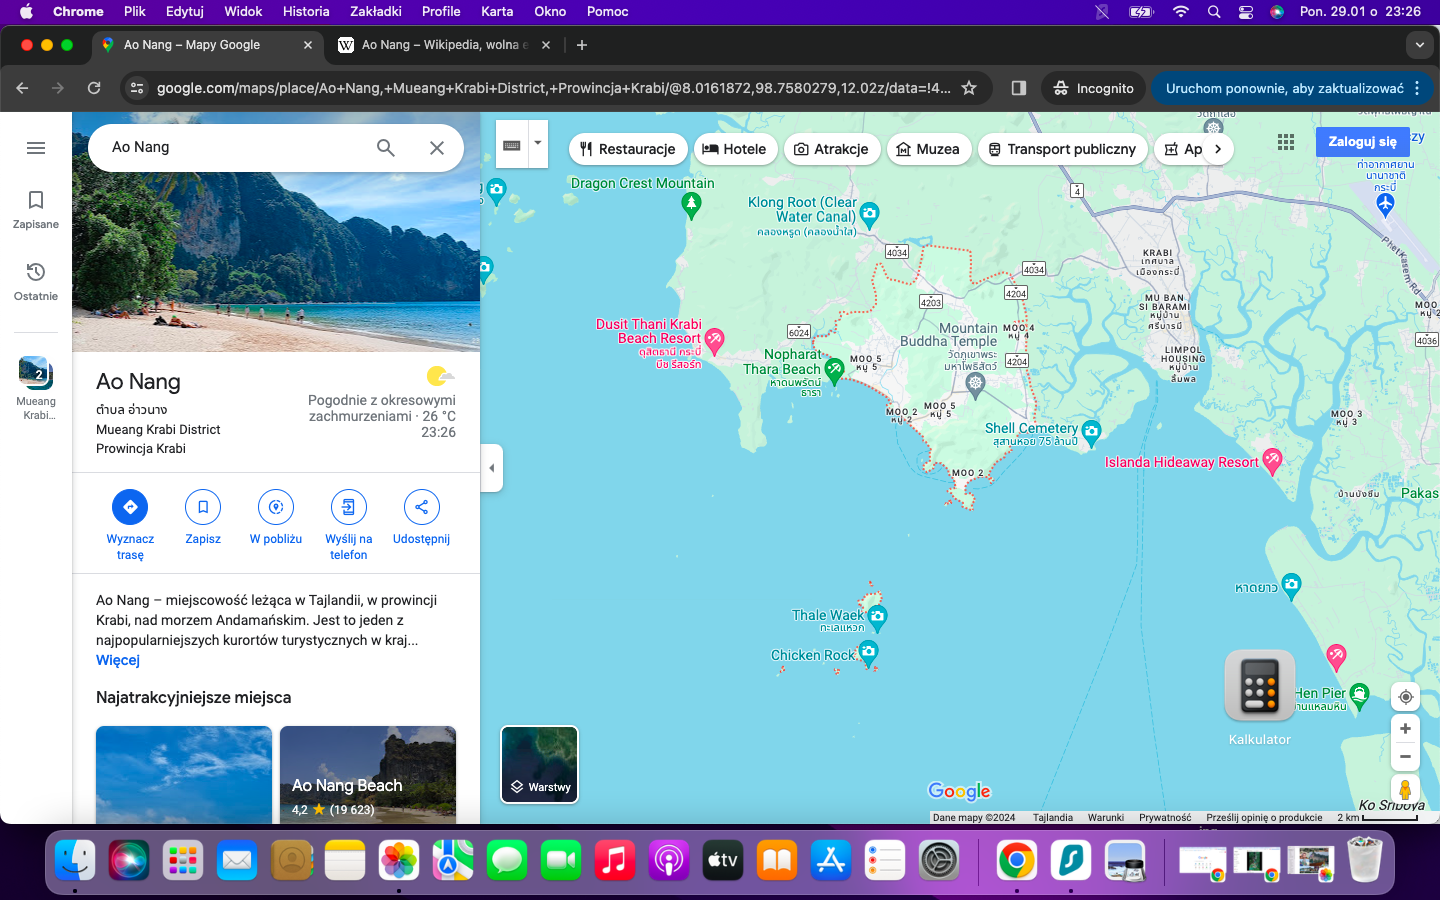Image resolution: width=1440 pixels, height=900 pixels.
Task: Open sharing via the Udostępnij icon
Action: point(421,507)
